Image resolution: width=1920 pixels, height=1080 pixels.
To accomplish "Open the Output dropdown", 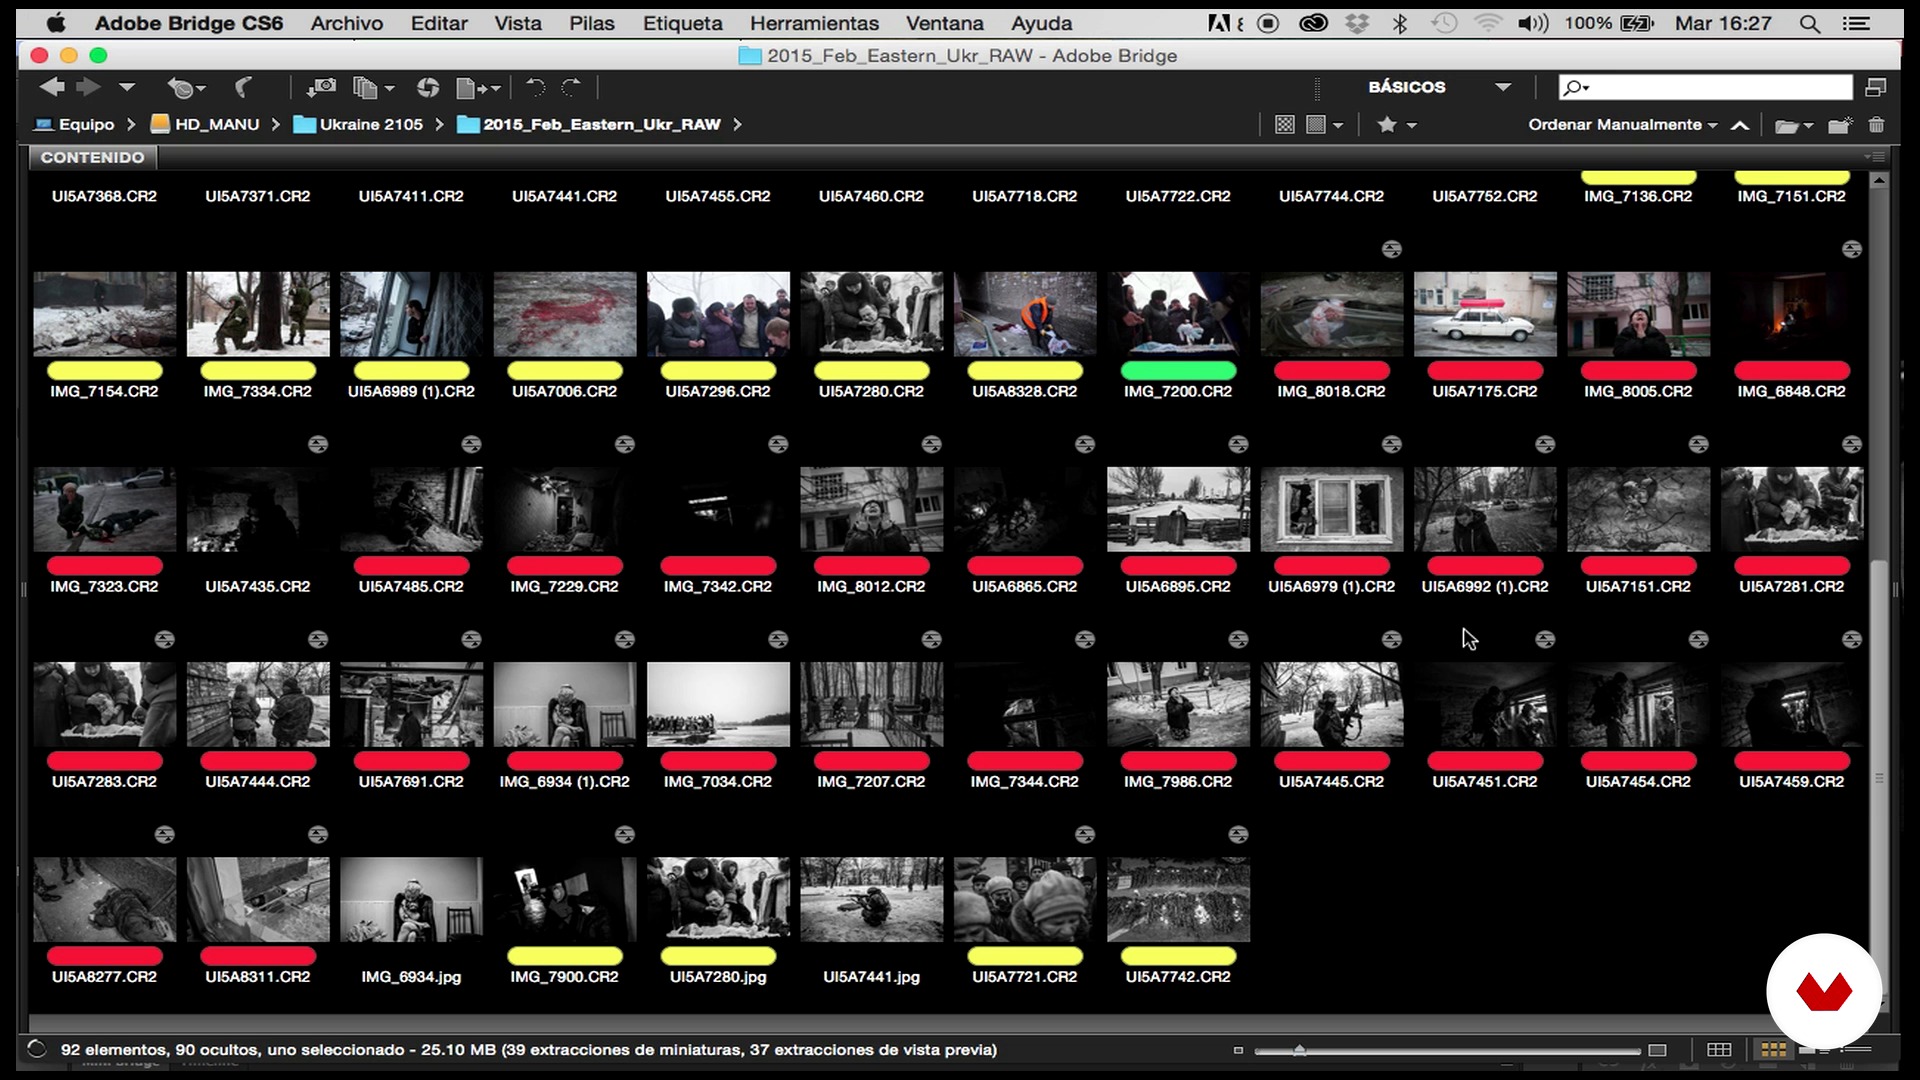I will pyautogui.click(x=478, y=88).
